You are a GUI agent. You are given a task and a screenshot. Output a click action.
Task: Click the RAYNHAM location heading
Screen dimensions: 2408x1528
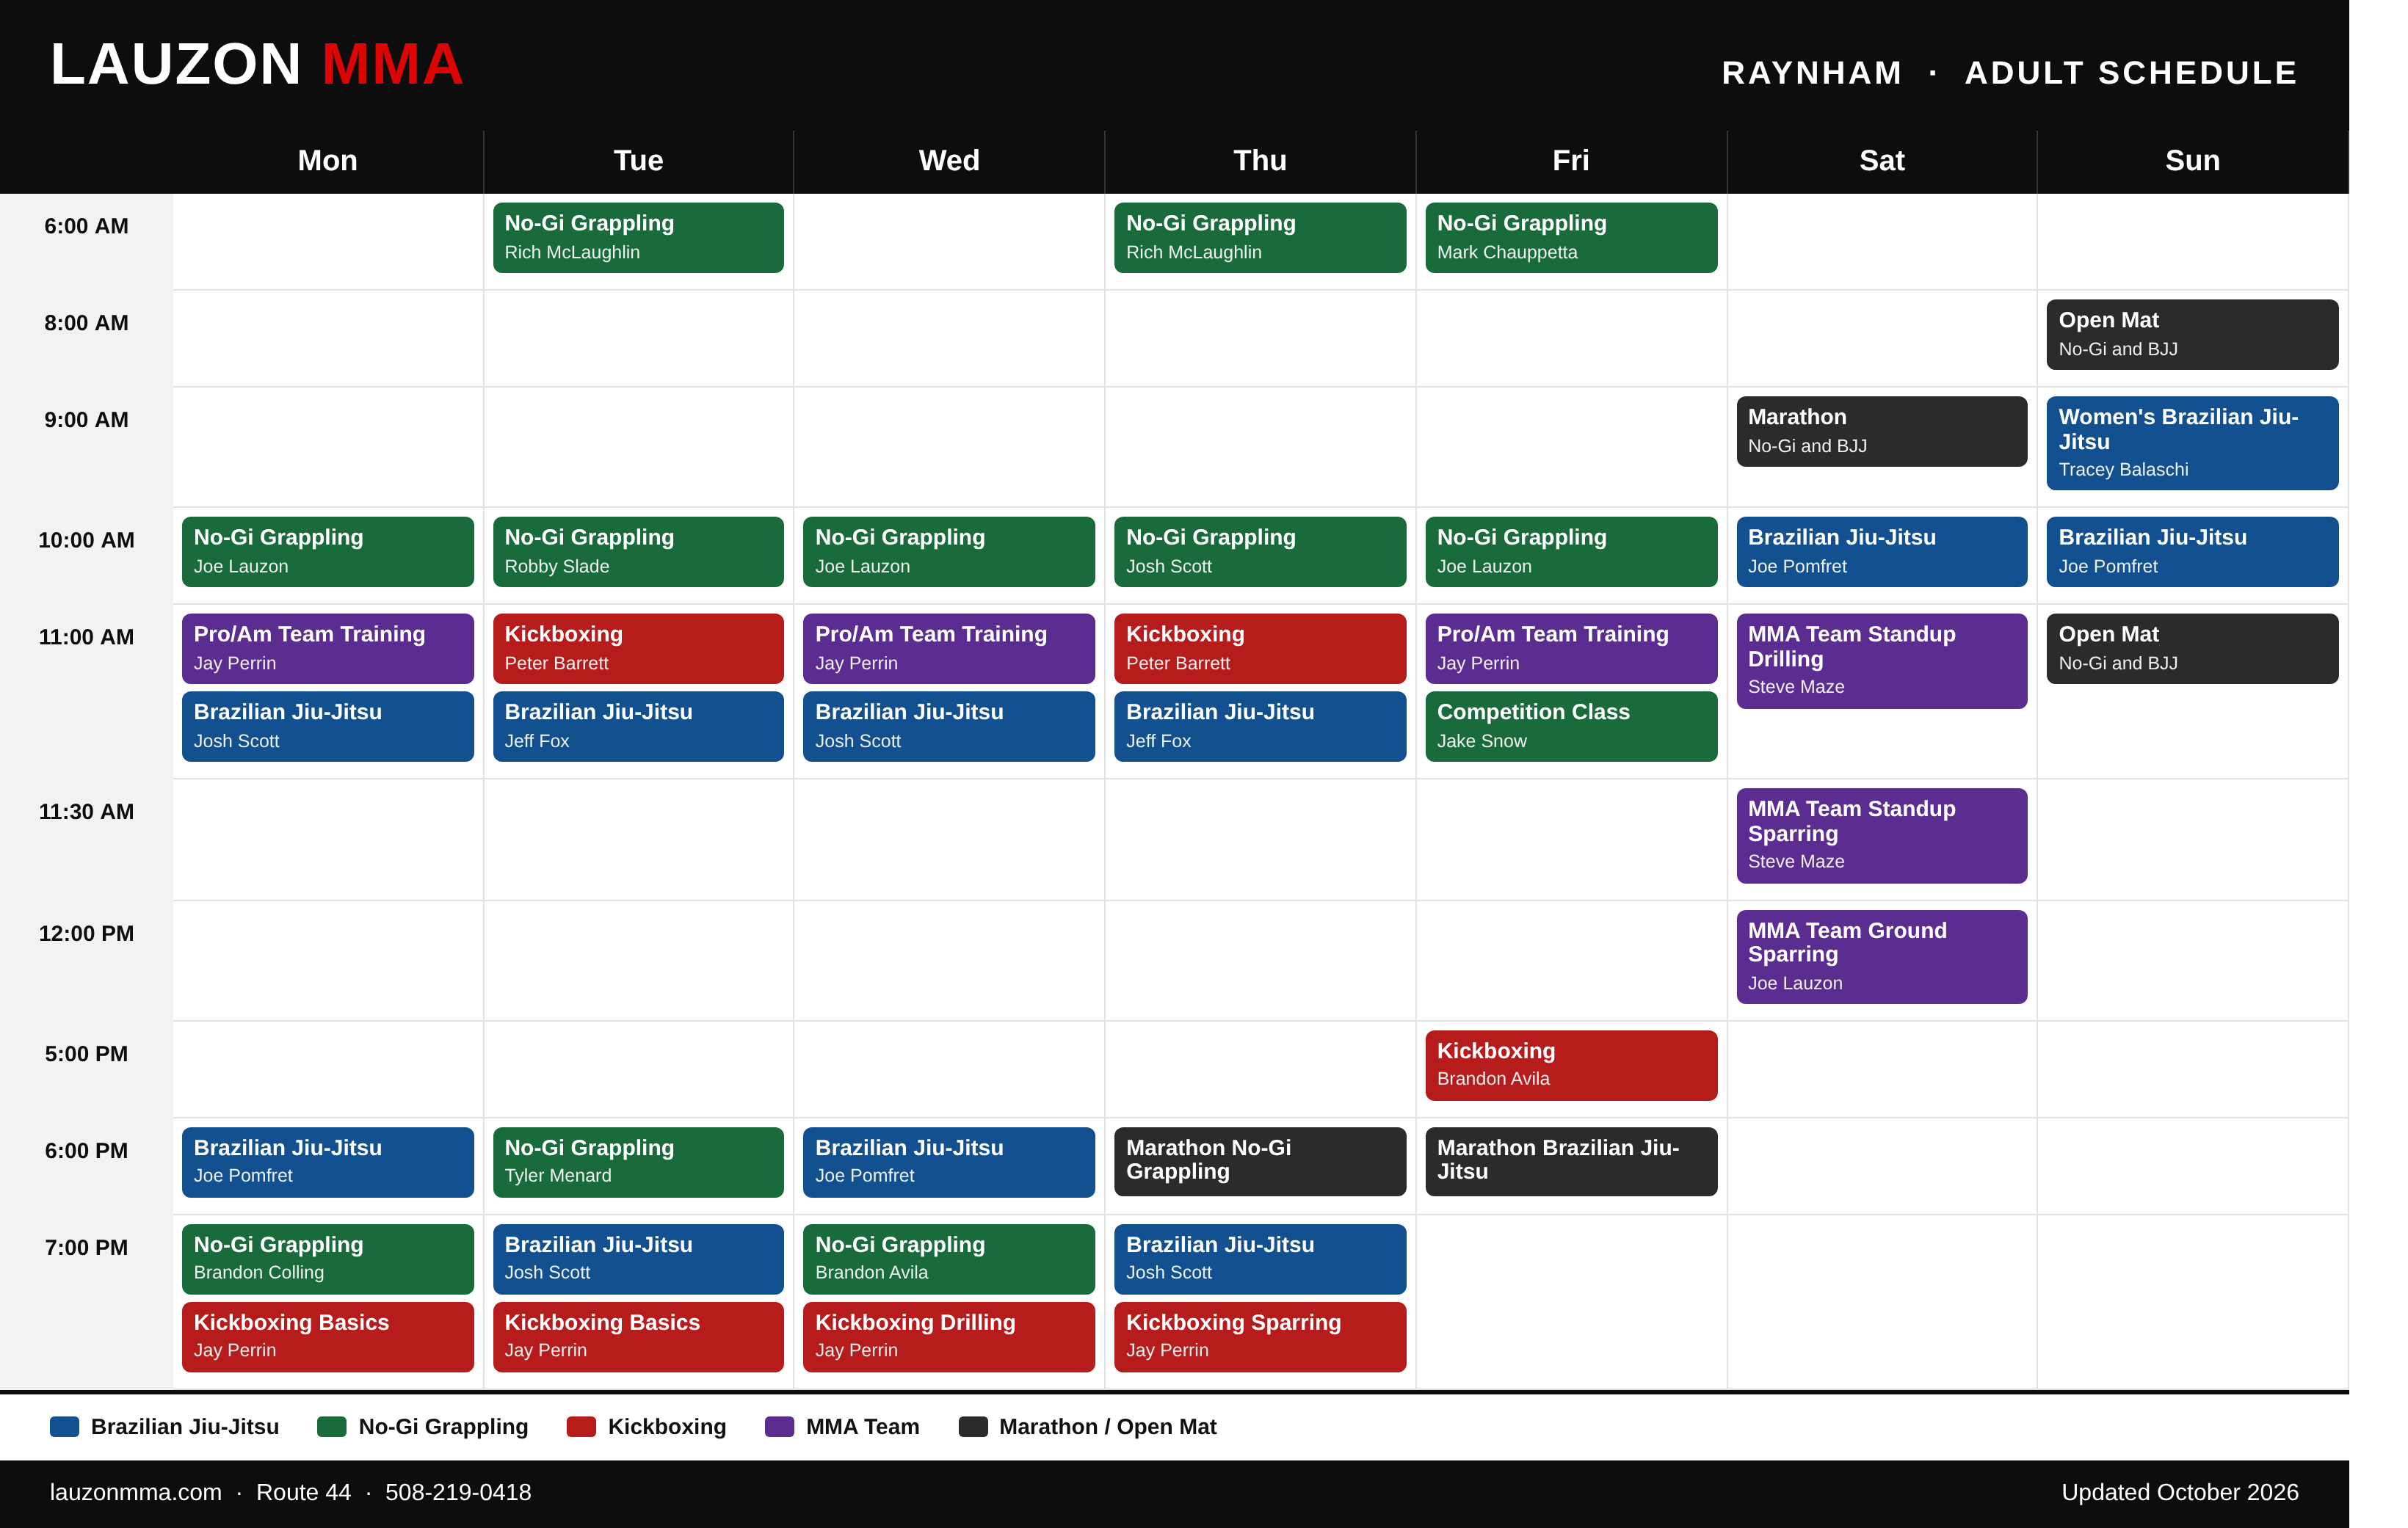click(1811, 73)
